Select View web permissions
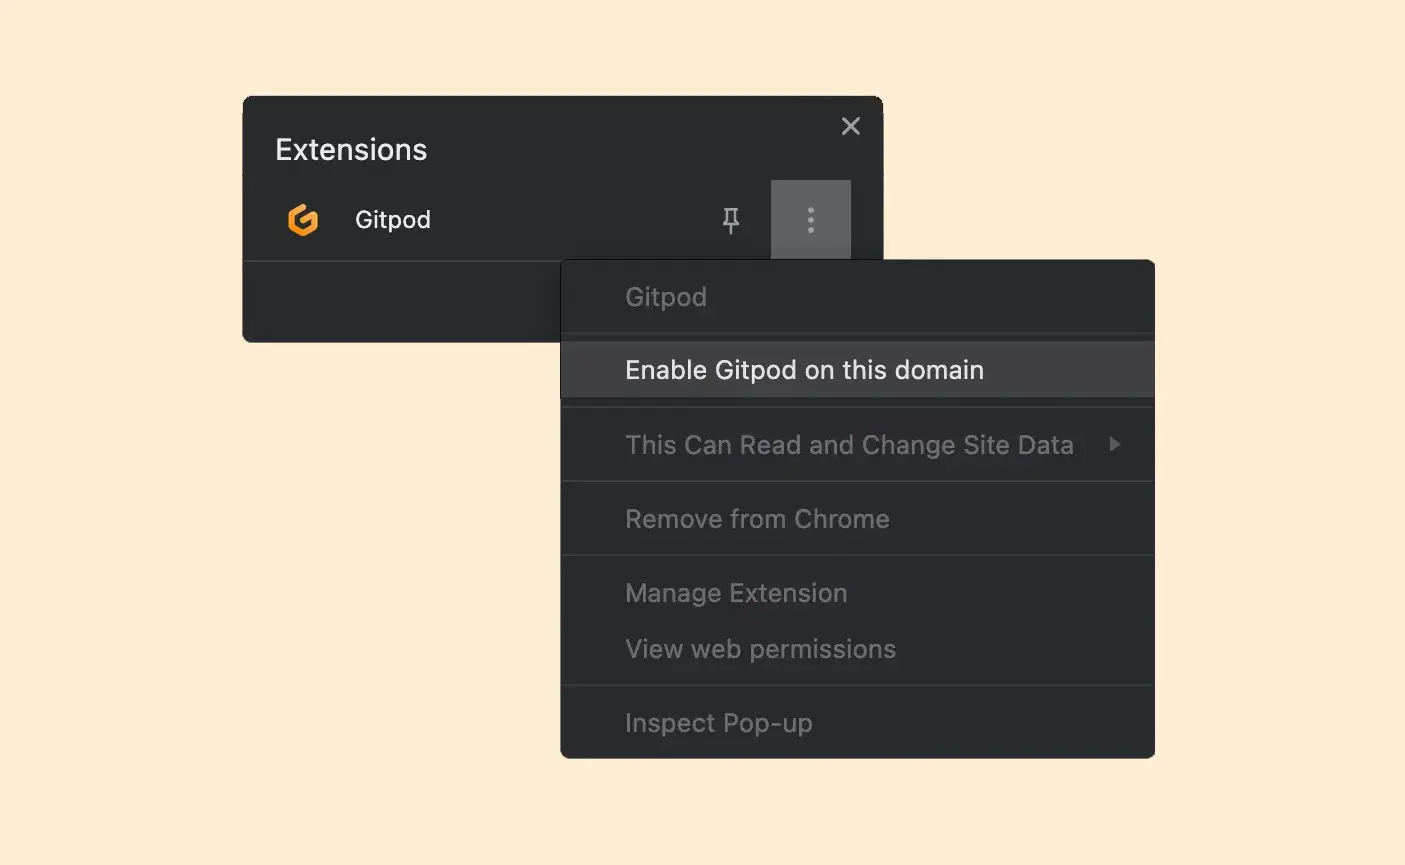 click(857, 649)
